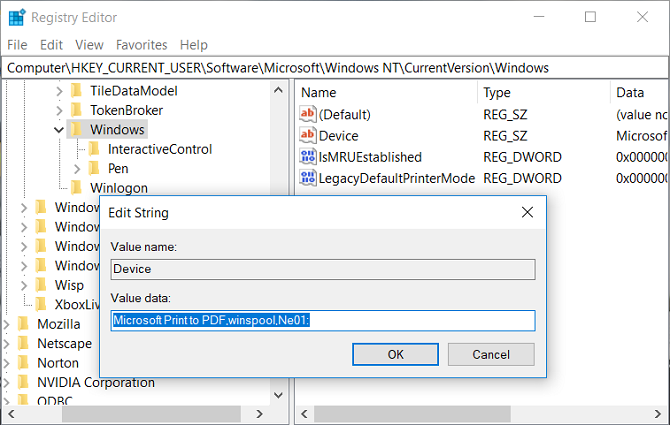Click the IsMRUEstablished DWORD icon
Viewport: 670px width, 425px height.
pyautogui.click(x=307, y=157)
